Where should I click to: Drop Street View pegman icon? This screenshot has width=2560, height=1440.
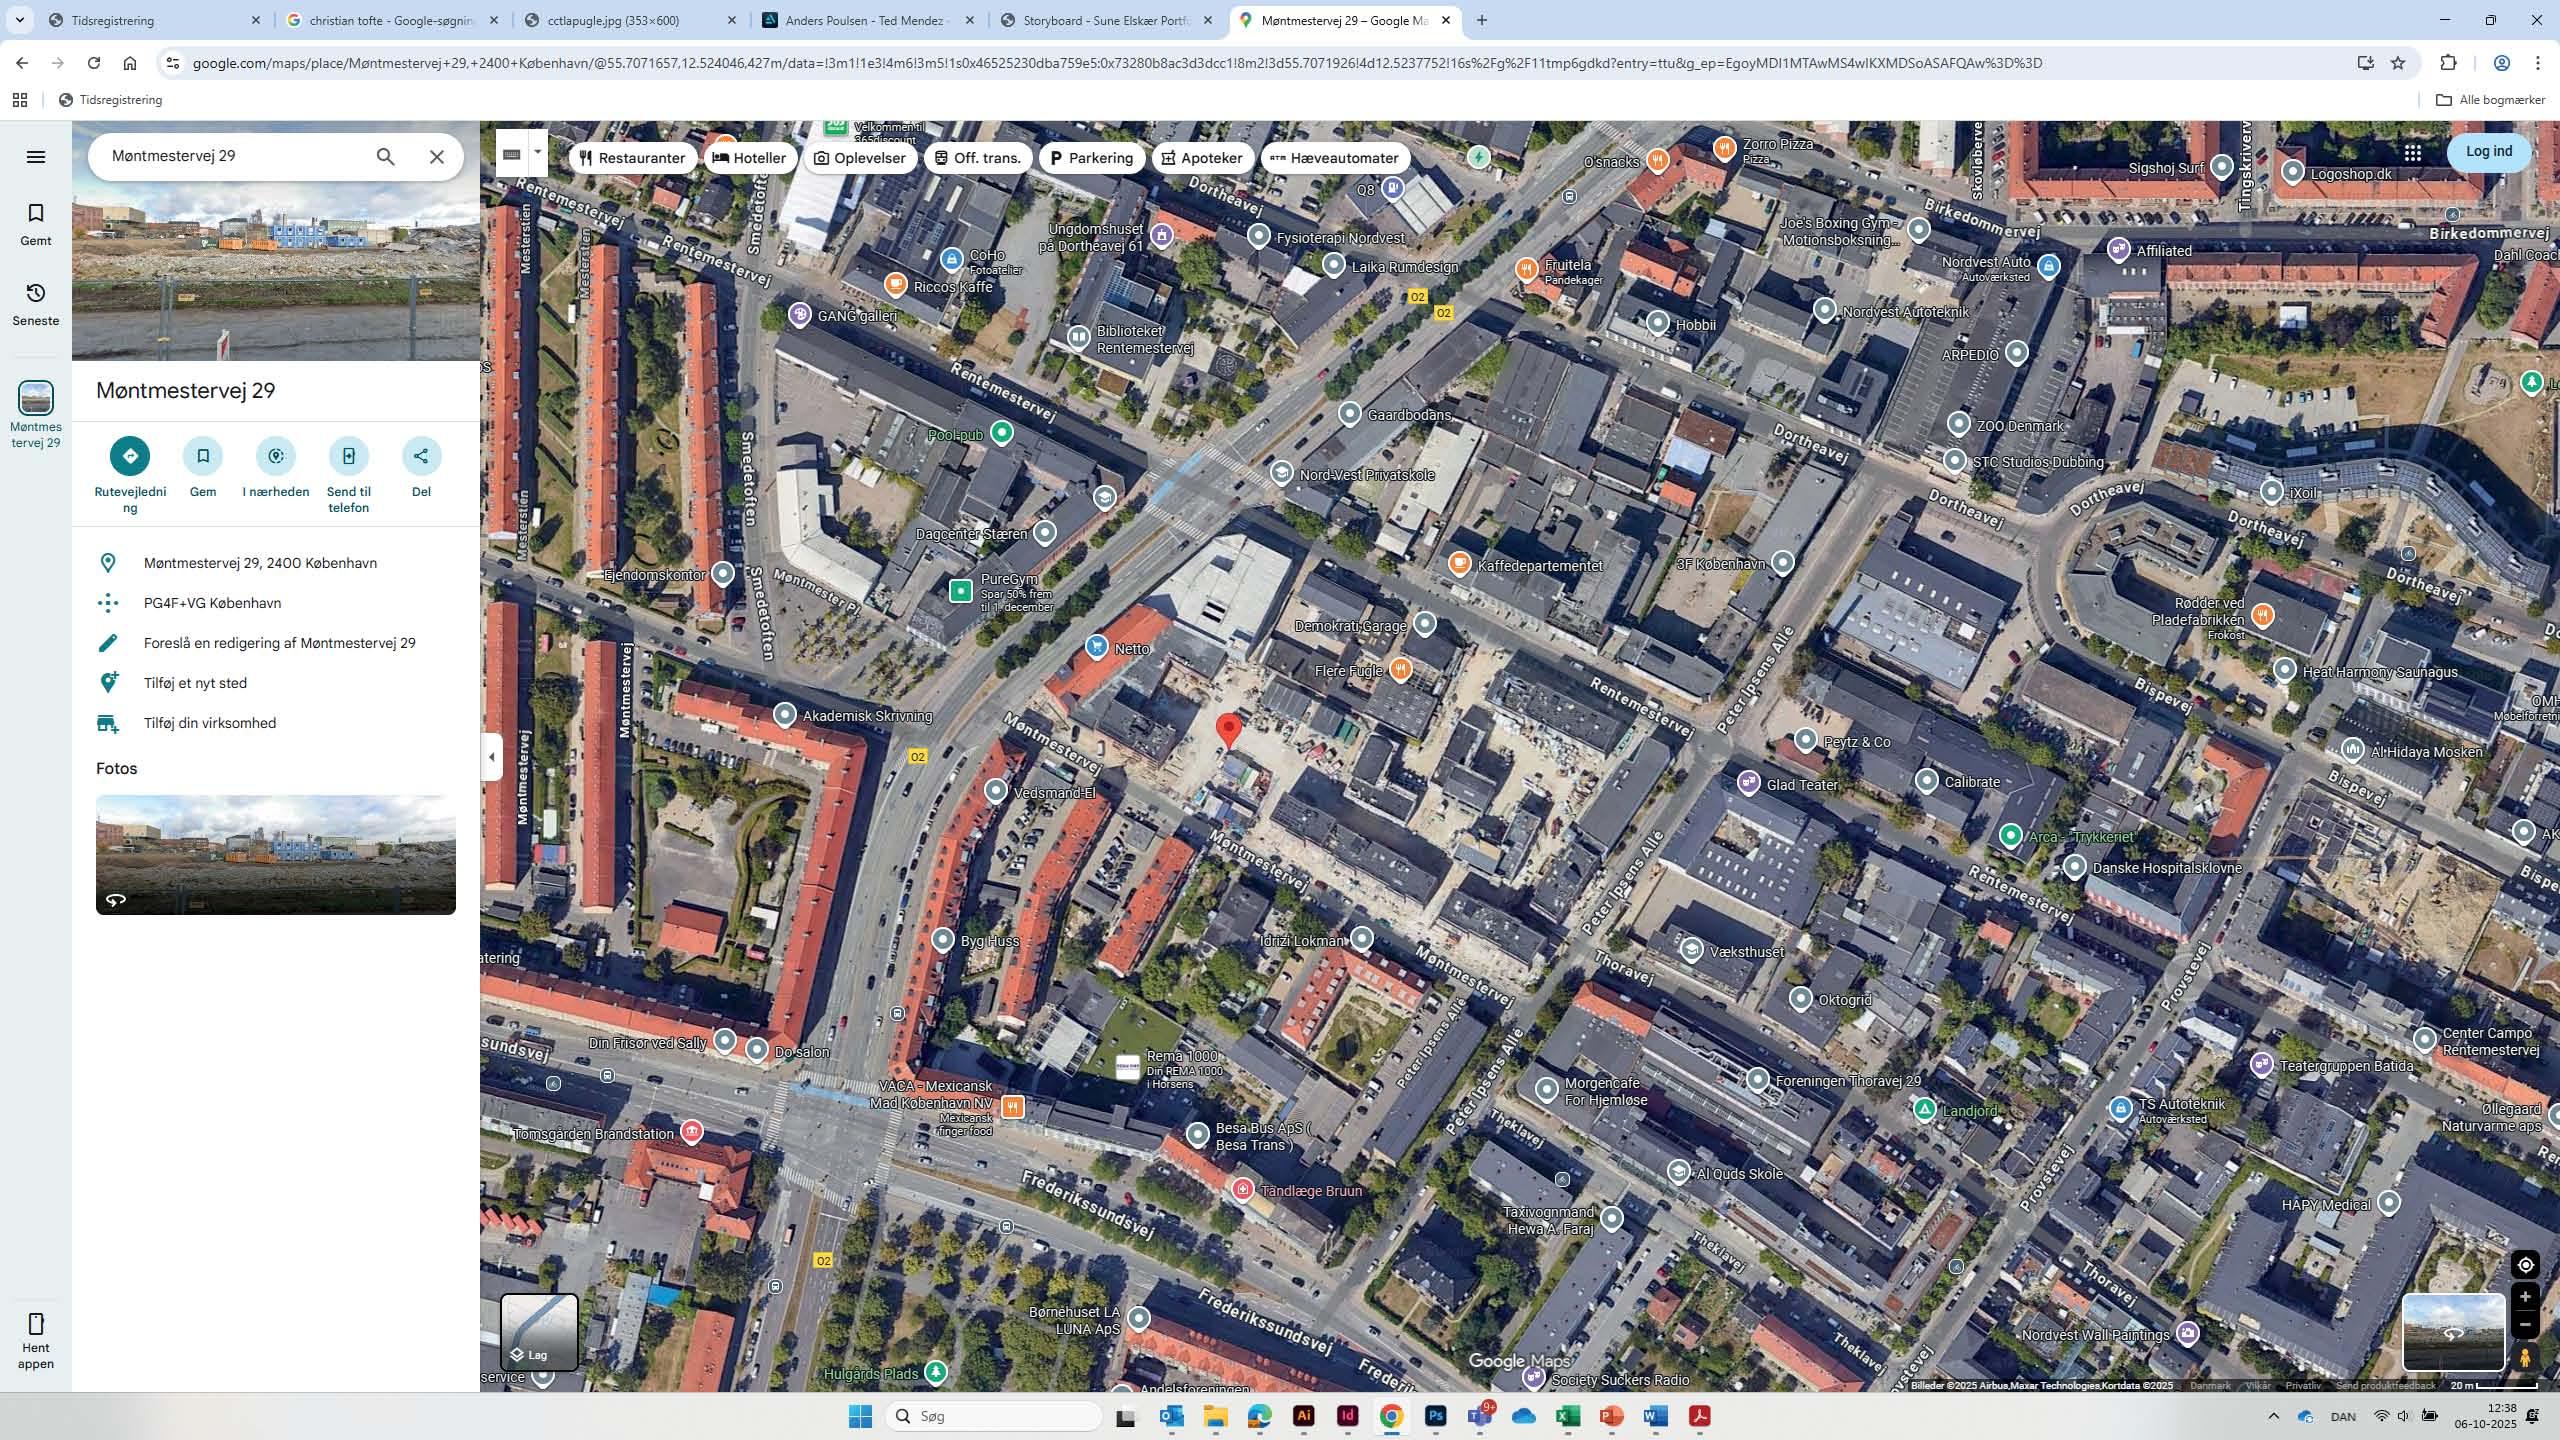tap(2525, 1357)
